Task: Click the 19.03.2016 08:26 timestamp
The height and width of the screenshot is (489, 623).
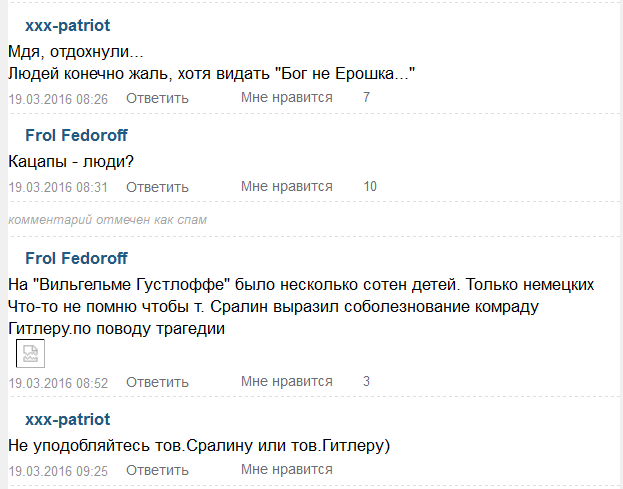Action: tap(58, 99)
